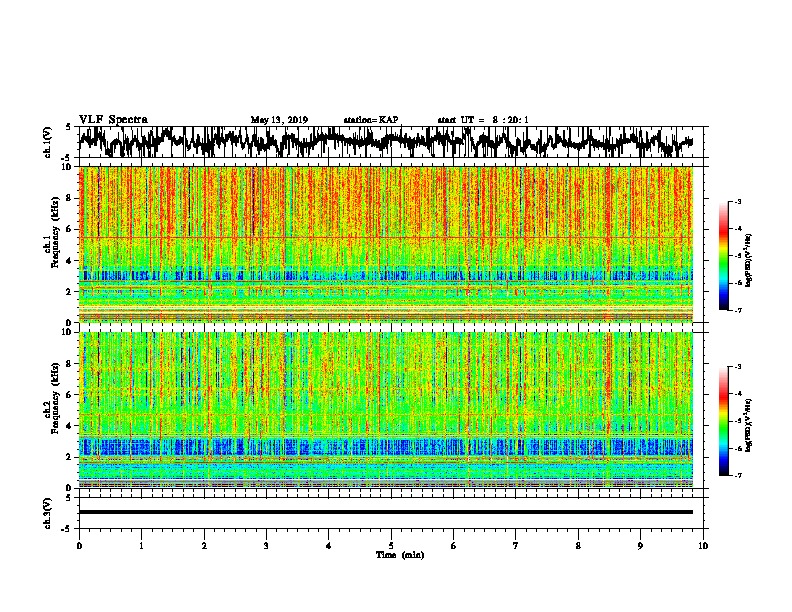Click the ch.1 colorbar "log(PSD)" unit label
Viewport: 792px width, 612px height.
pos(749,261)
